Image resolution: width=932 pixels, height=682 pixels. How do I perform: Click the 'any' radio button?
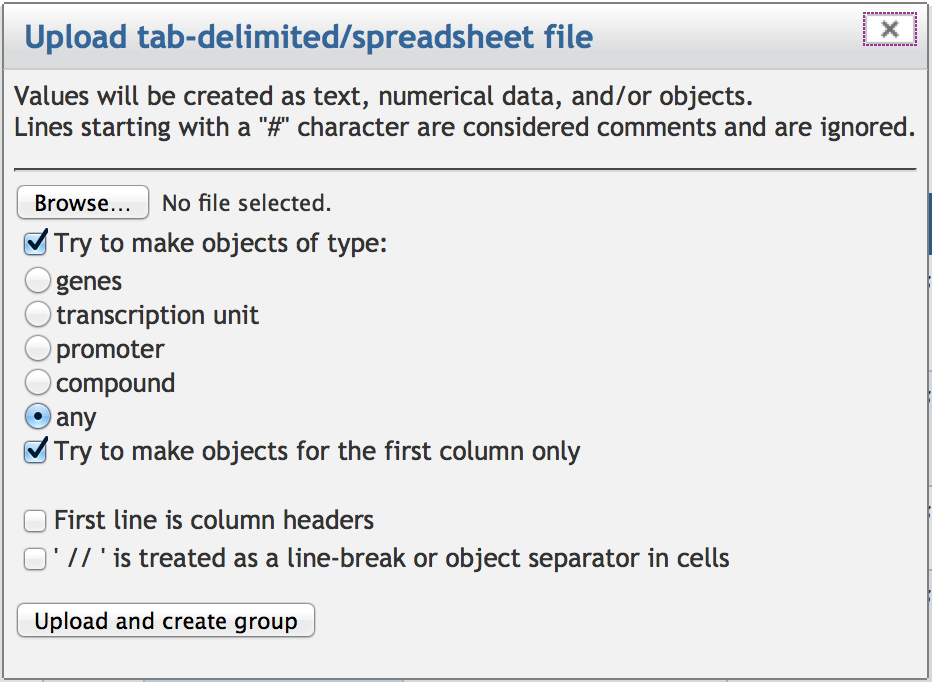[x=37, y=417]
